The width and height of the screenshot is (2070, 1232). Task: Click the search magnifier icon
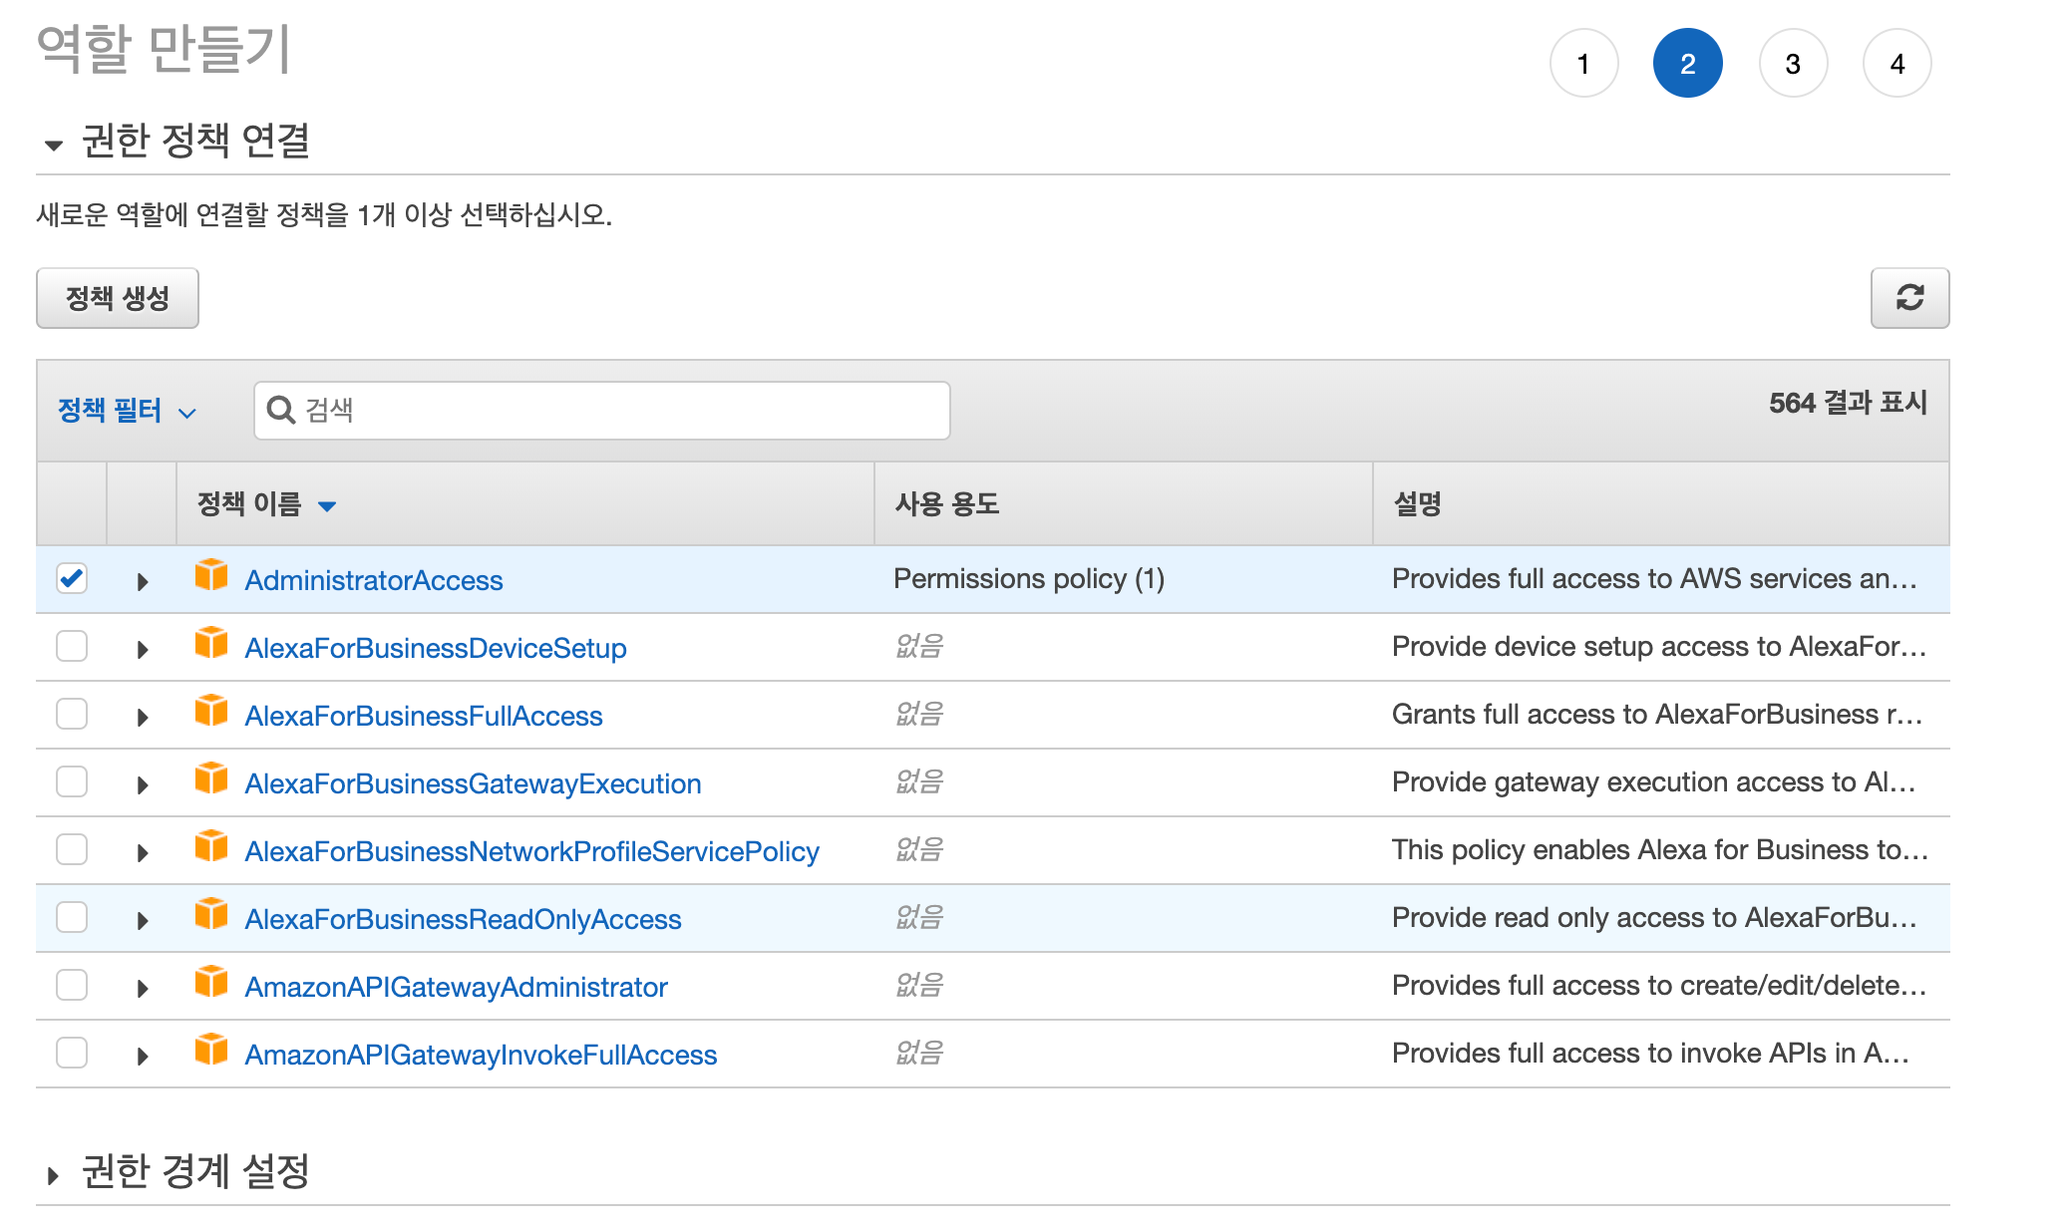[x=281, y=410]
